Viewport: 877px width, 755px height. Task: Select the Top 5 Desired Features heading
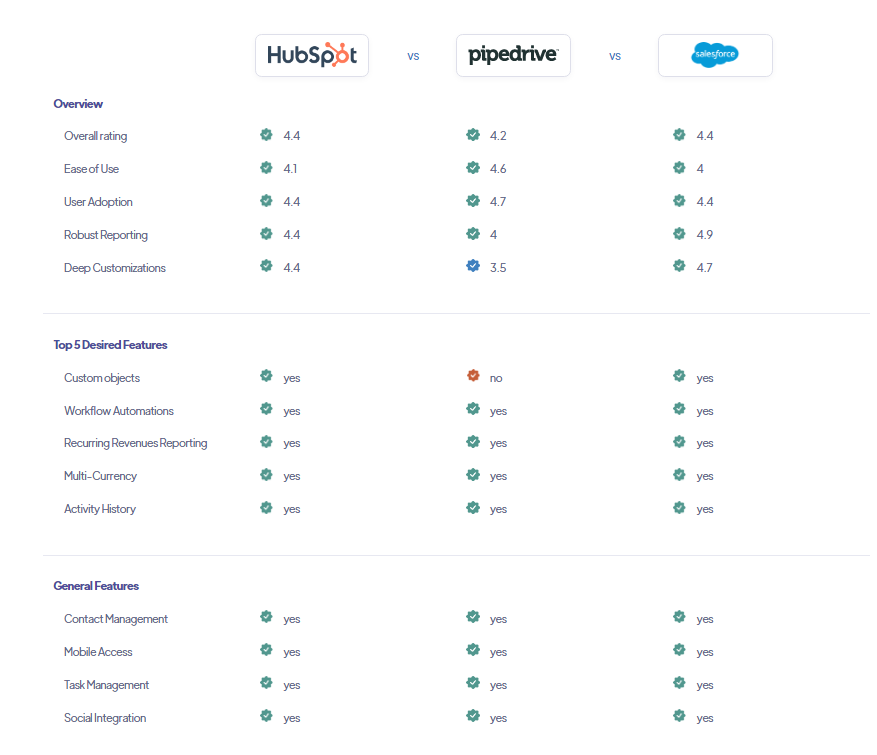110,345
